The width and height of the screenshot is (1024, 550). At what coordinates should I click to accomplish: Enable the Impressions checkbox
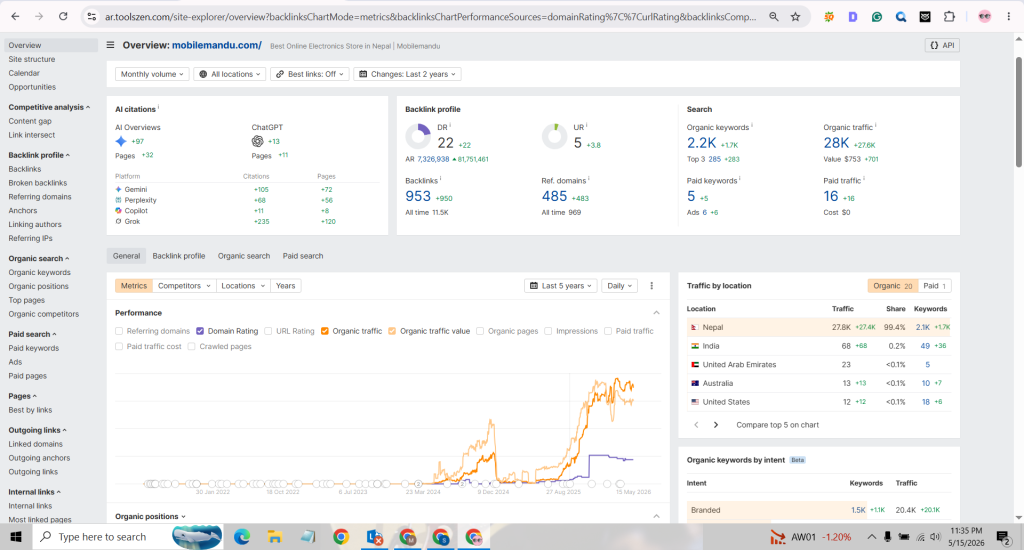pos(548,331)
